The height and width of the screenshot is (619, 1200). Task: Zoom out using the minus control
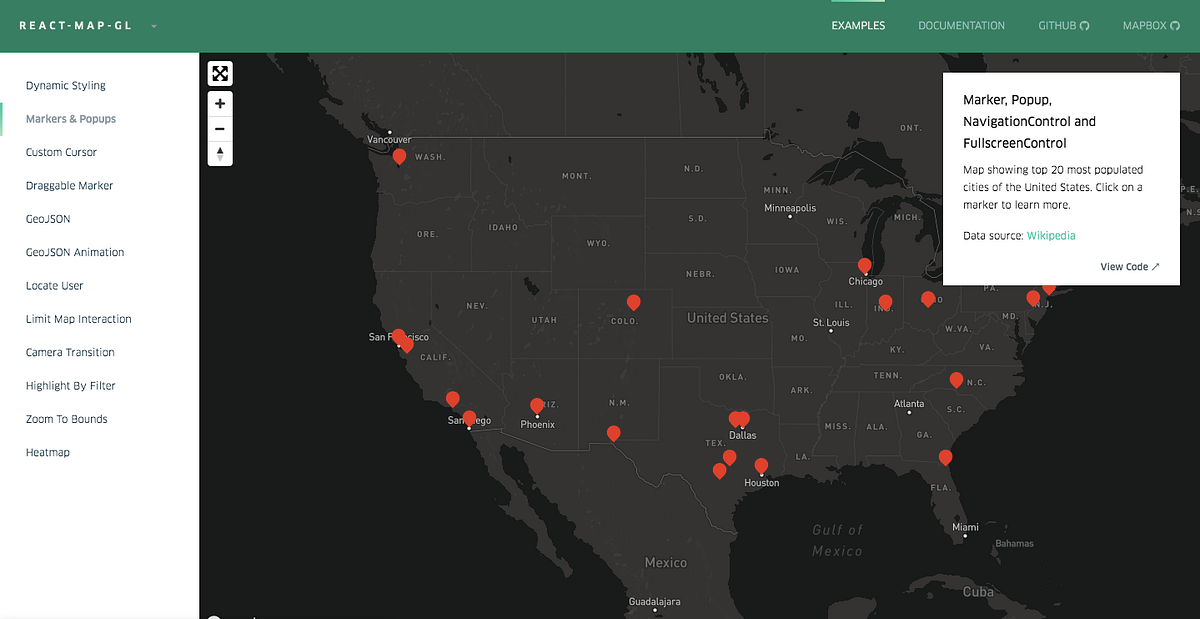pos(220,128)
